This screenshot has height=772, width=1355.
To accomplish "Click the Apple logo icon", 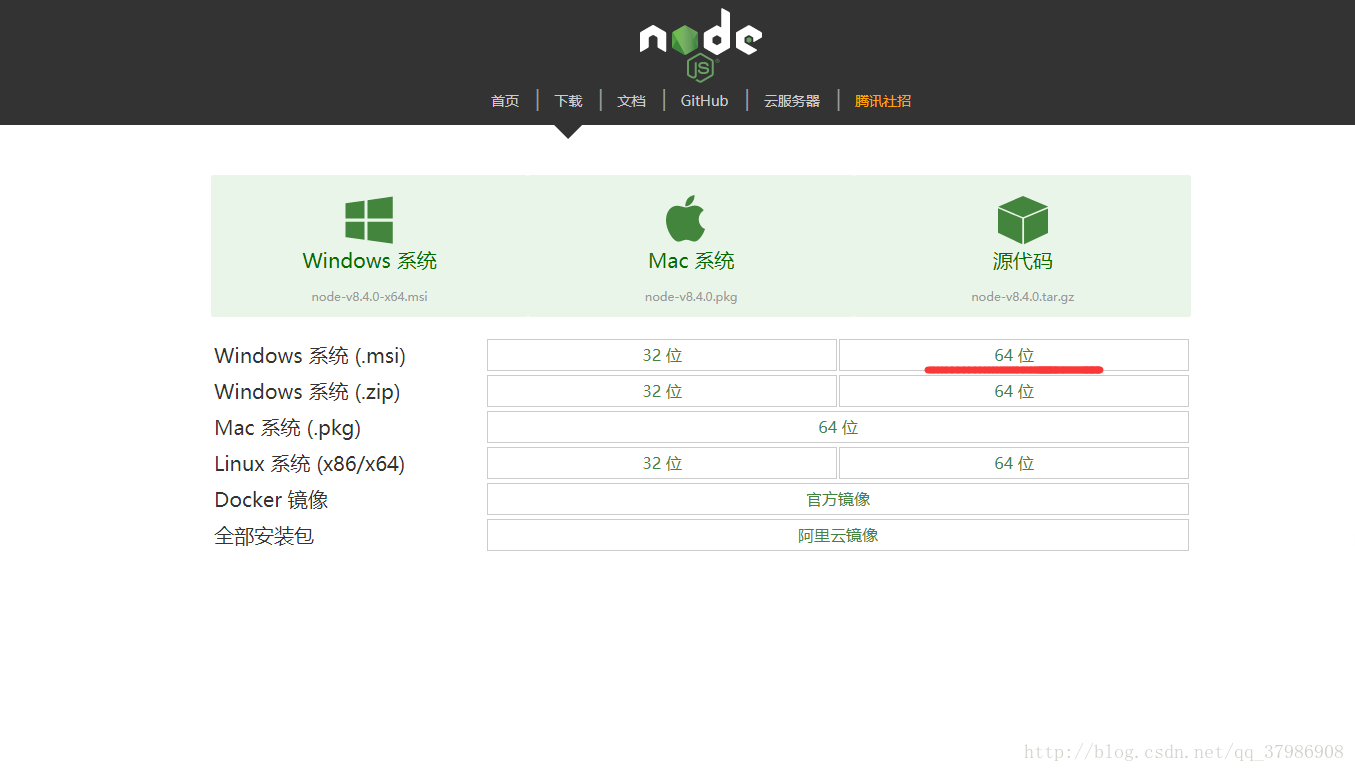I will click(x=686, y=219).
